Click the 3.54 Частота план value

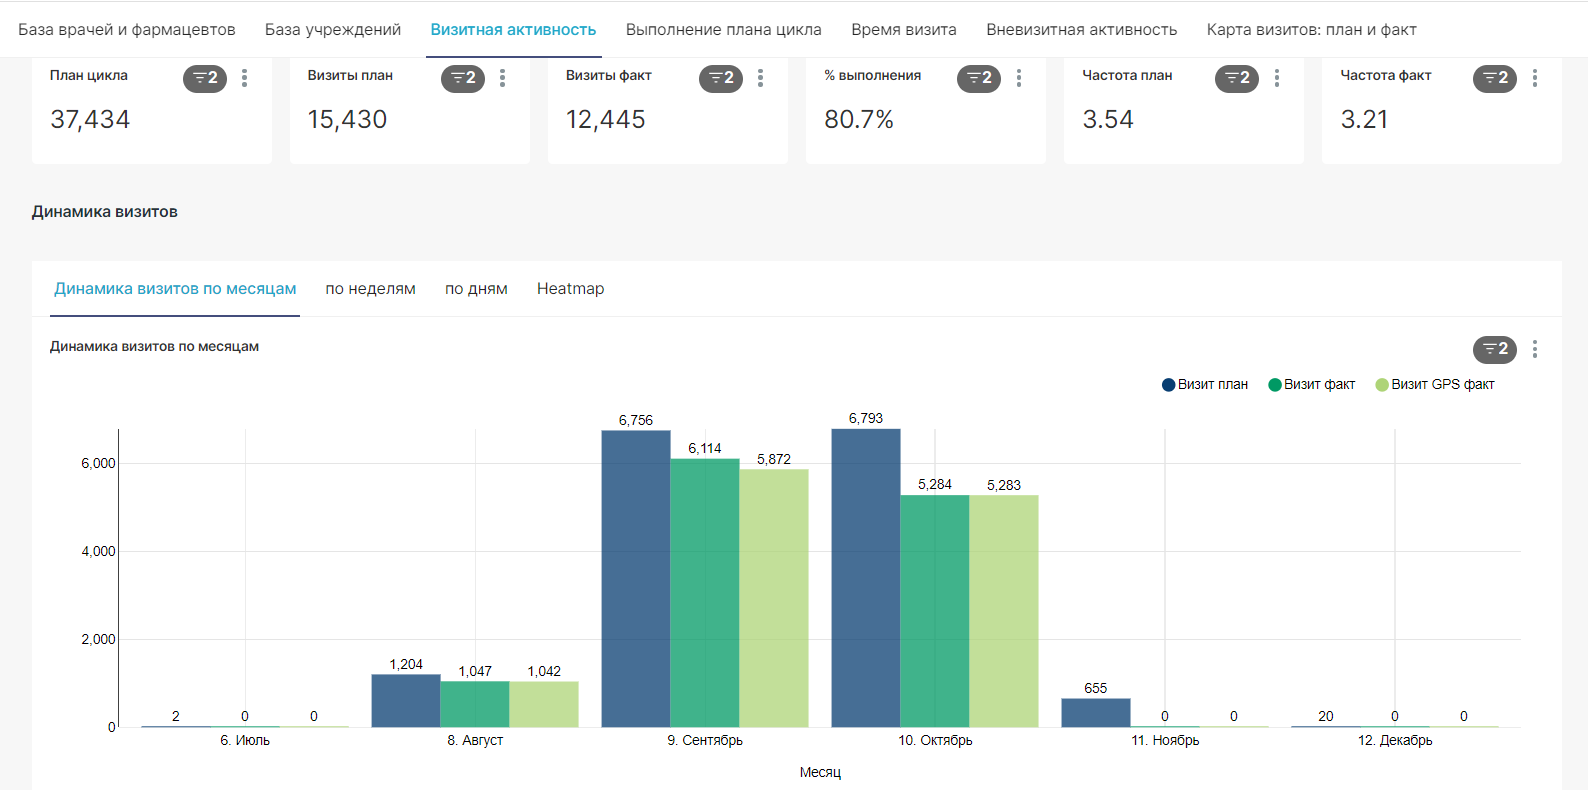[x=1108, y=120]
